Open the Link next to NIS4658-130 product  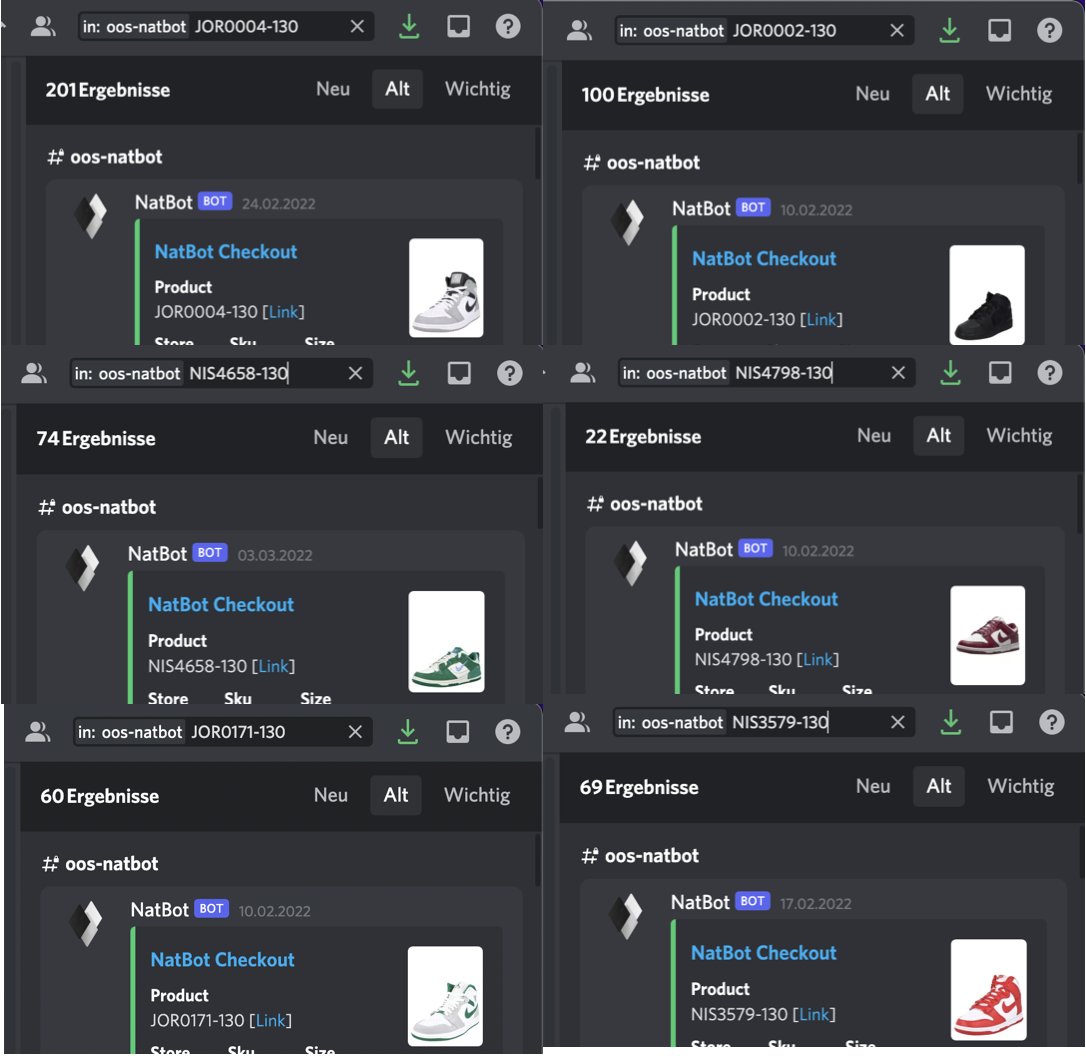coord(274,666)
